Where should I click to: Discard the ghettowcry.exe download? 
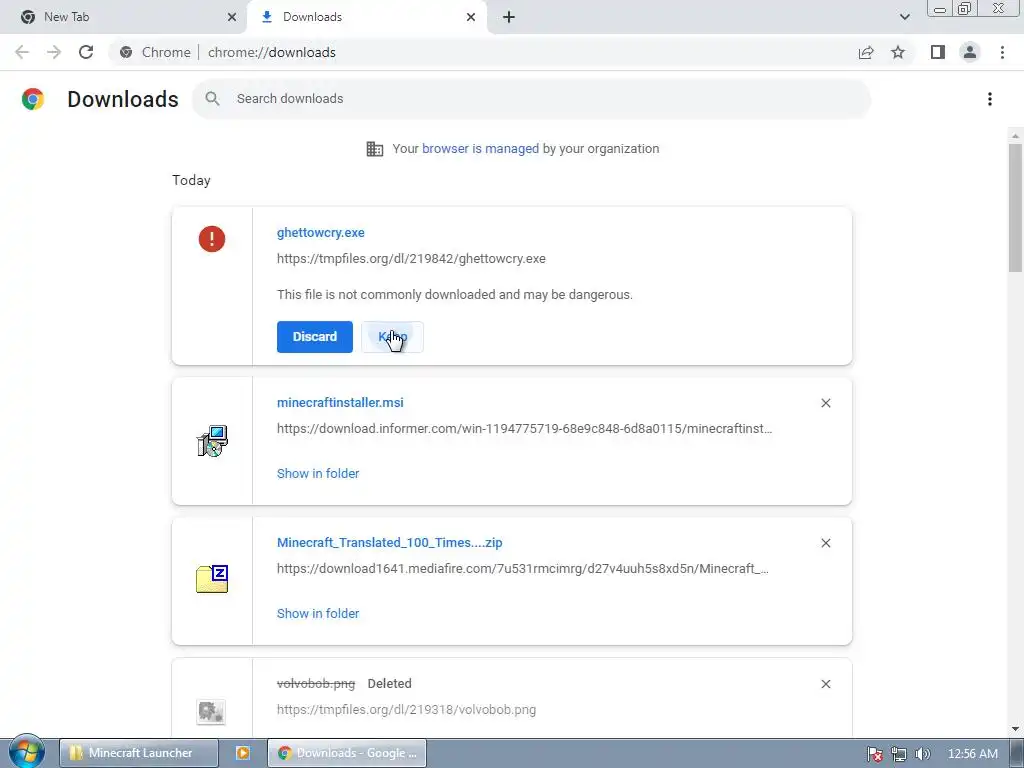[315, 337]
